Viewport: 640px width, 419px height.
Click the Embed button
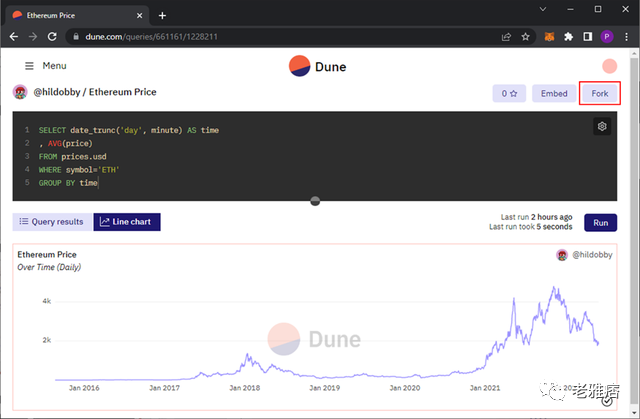click(x=554, y=93)
